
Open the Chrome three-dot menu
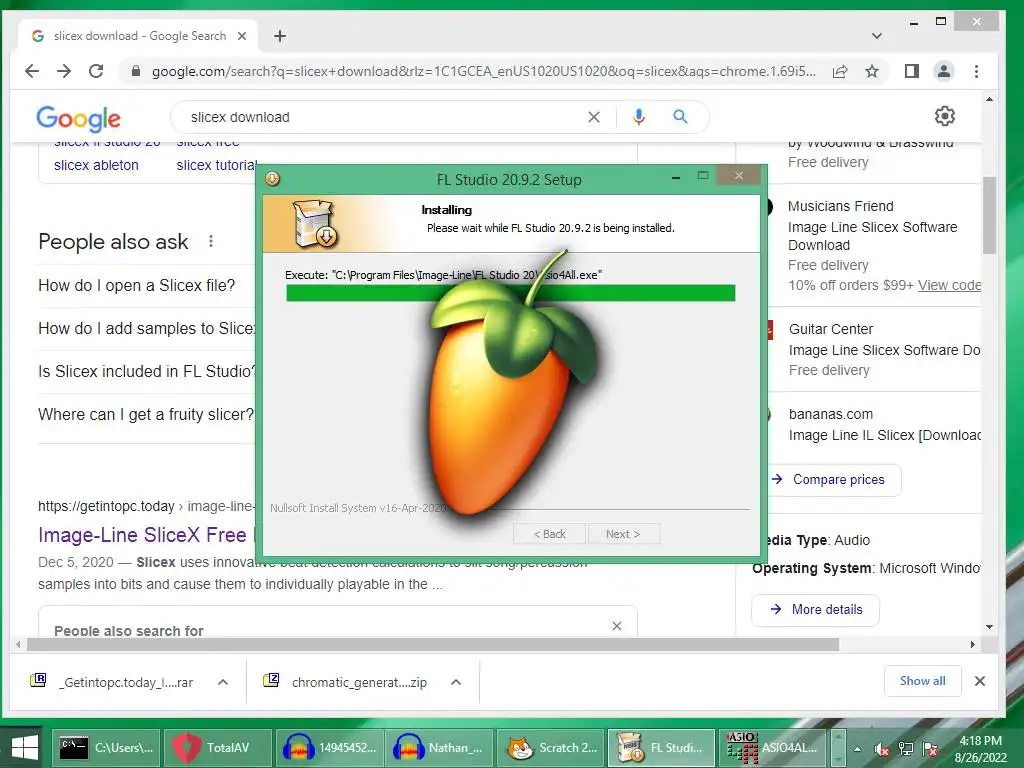pyautogui.click(x=976, y=71)
